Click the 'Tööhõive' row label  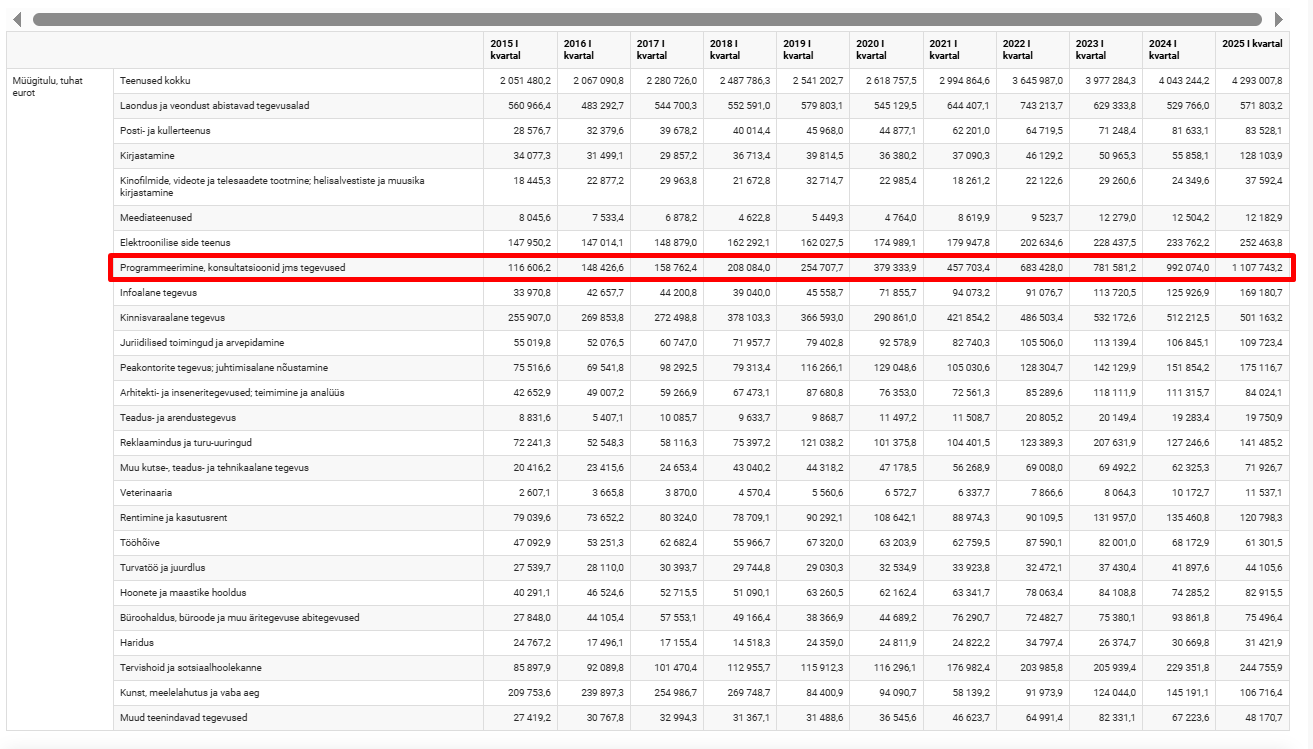[x=138, y=543]
